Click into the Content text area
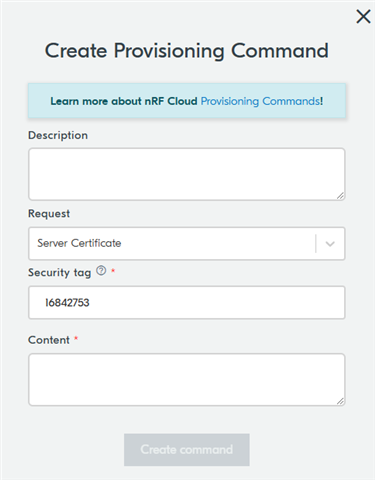Viewport: 375px width, 480px height. (x=187, y=380)
